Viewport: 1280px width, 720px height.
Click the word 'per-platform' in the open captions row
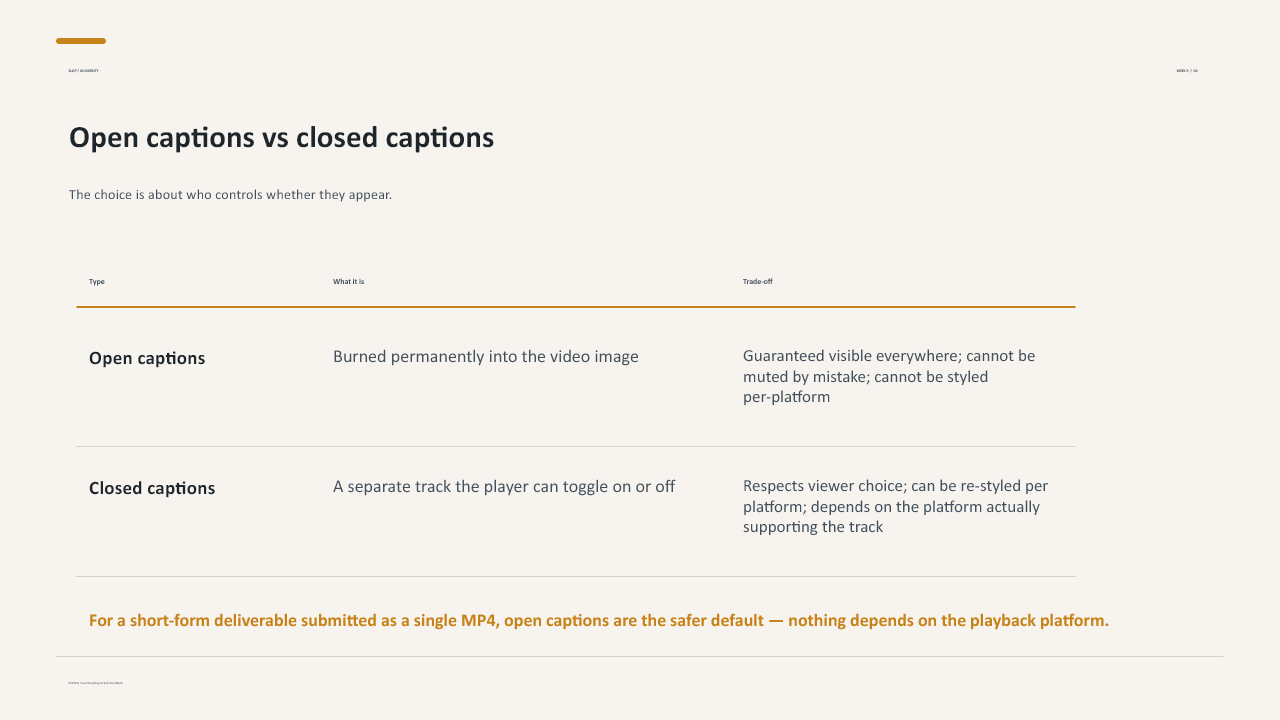tap(786, 397)
